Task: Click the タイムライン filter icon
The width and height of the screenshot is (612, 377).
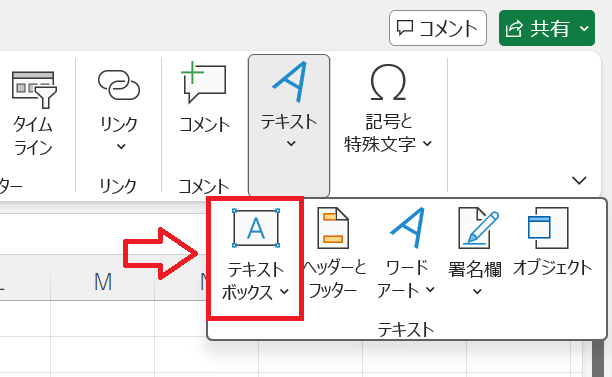Action: click(34, 89)
